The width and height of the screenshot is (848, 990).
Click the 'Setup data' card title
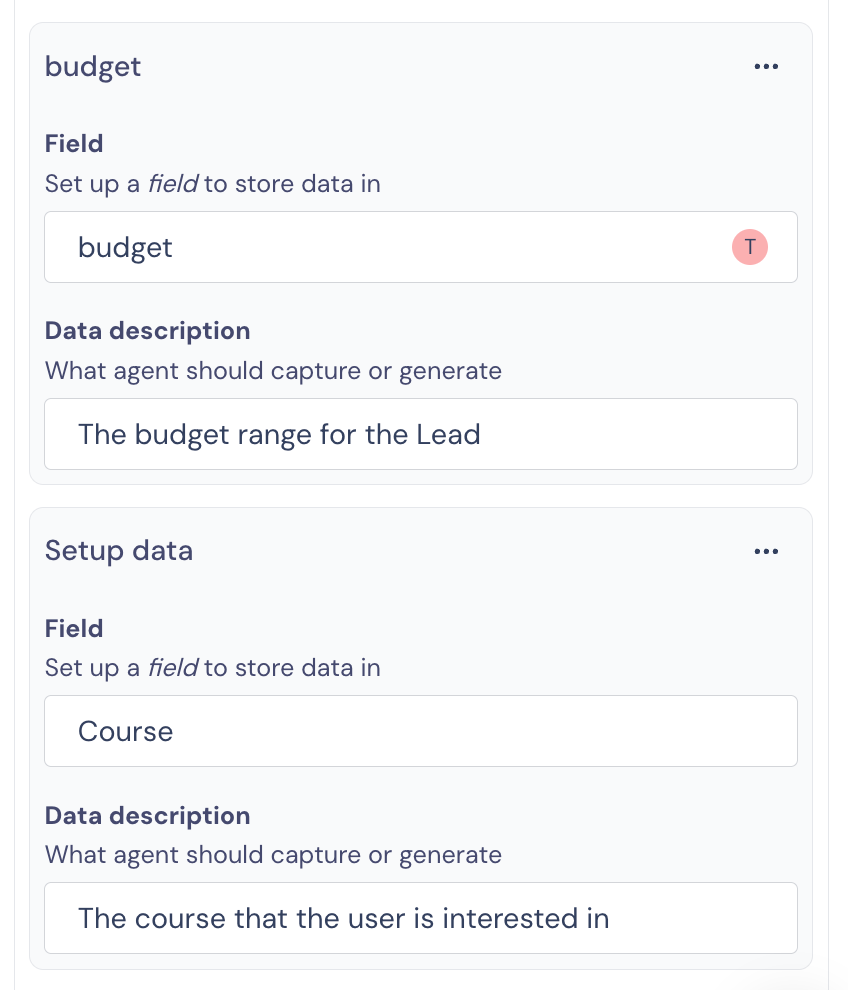tap(119, 551)
